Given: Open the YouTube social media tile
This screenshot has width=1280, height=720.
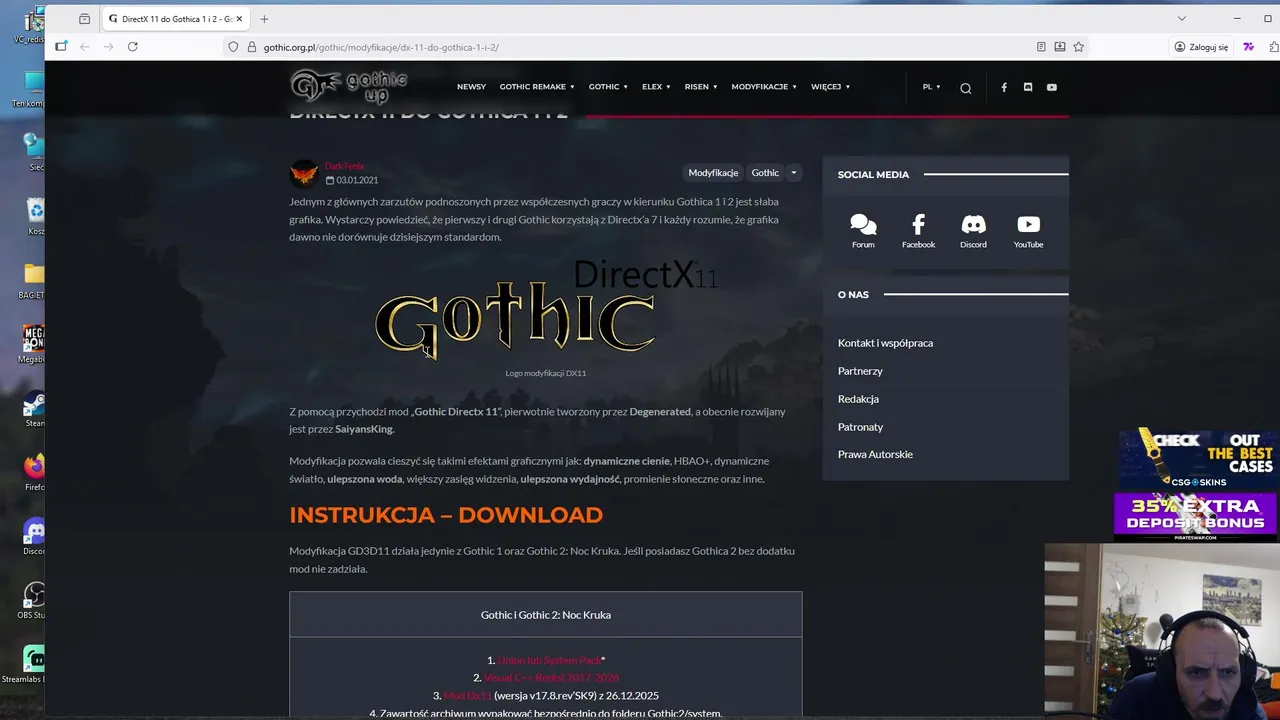Looking at the screenshot, I should tap(1028, 231).
